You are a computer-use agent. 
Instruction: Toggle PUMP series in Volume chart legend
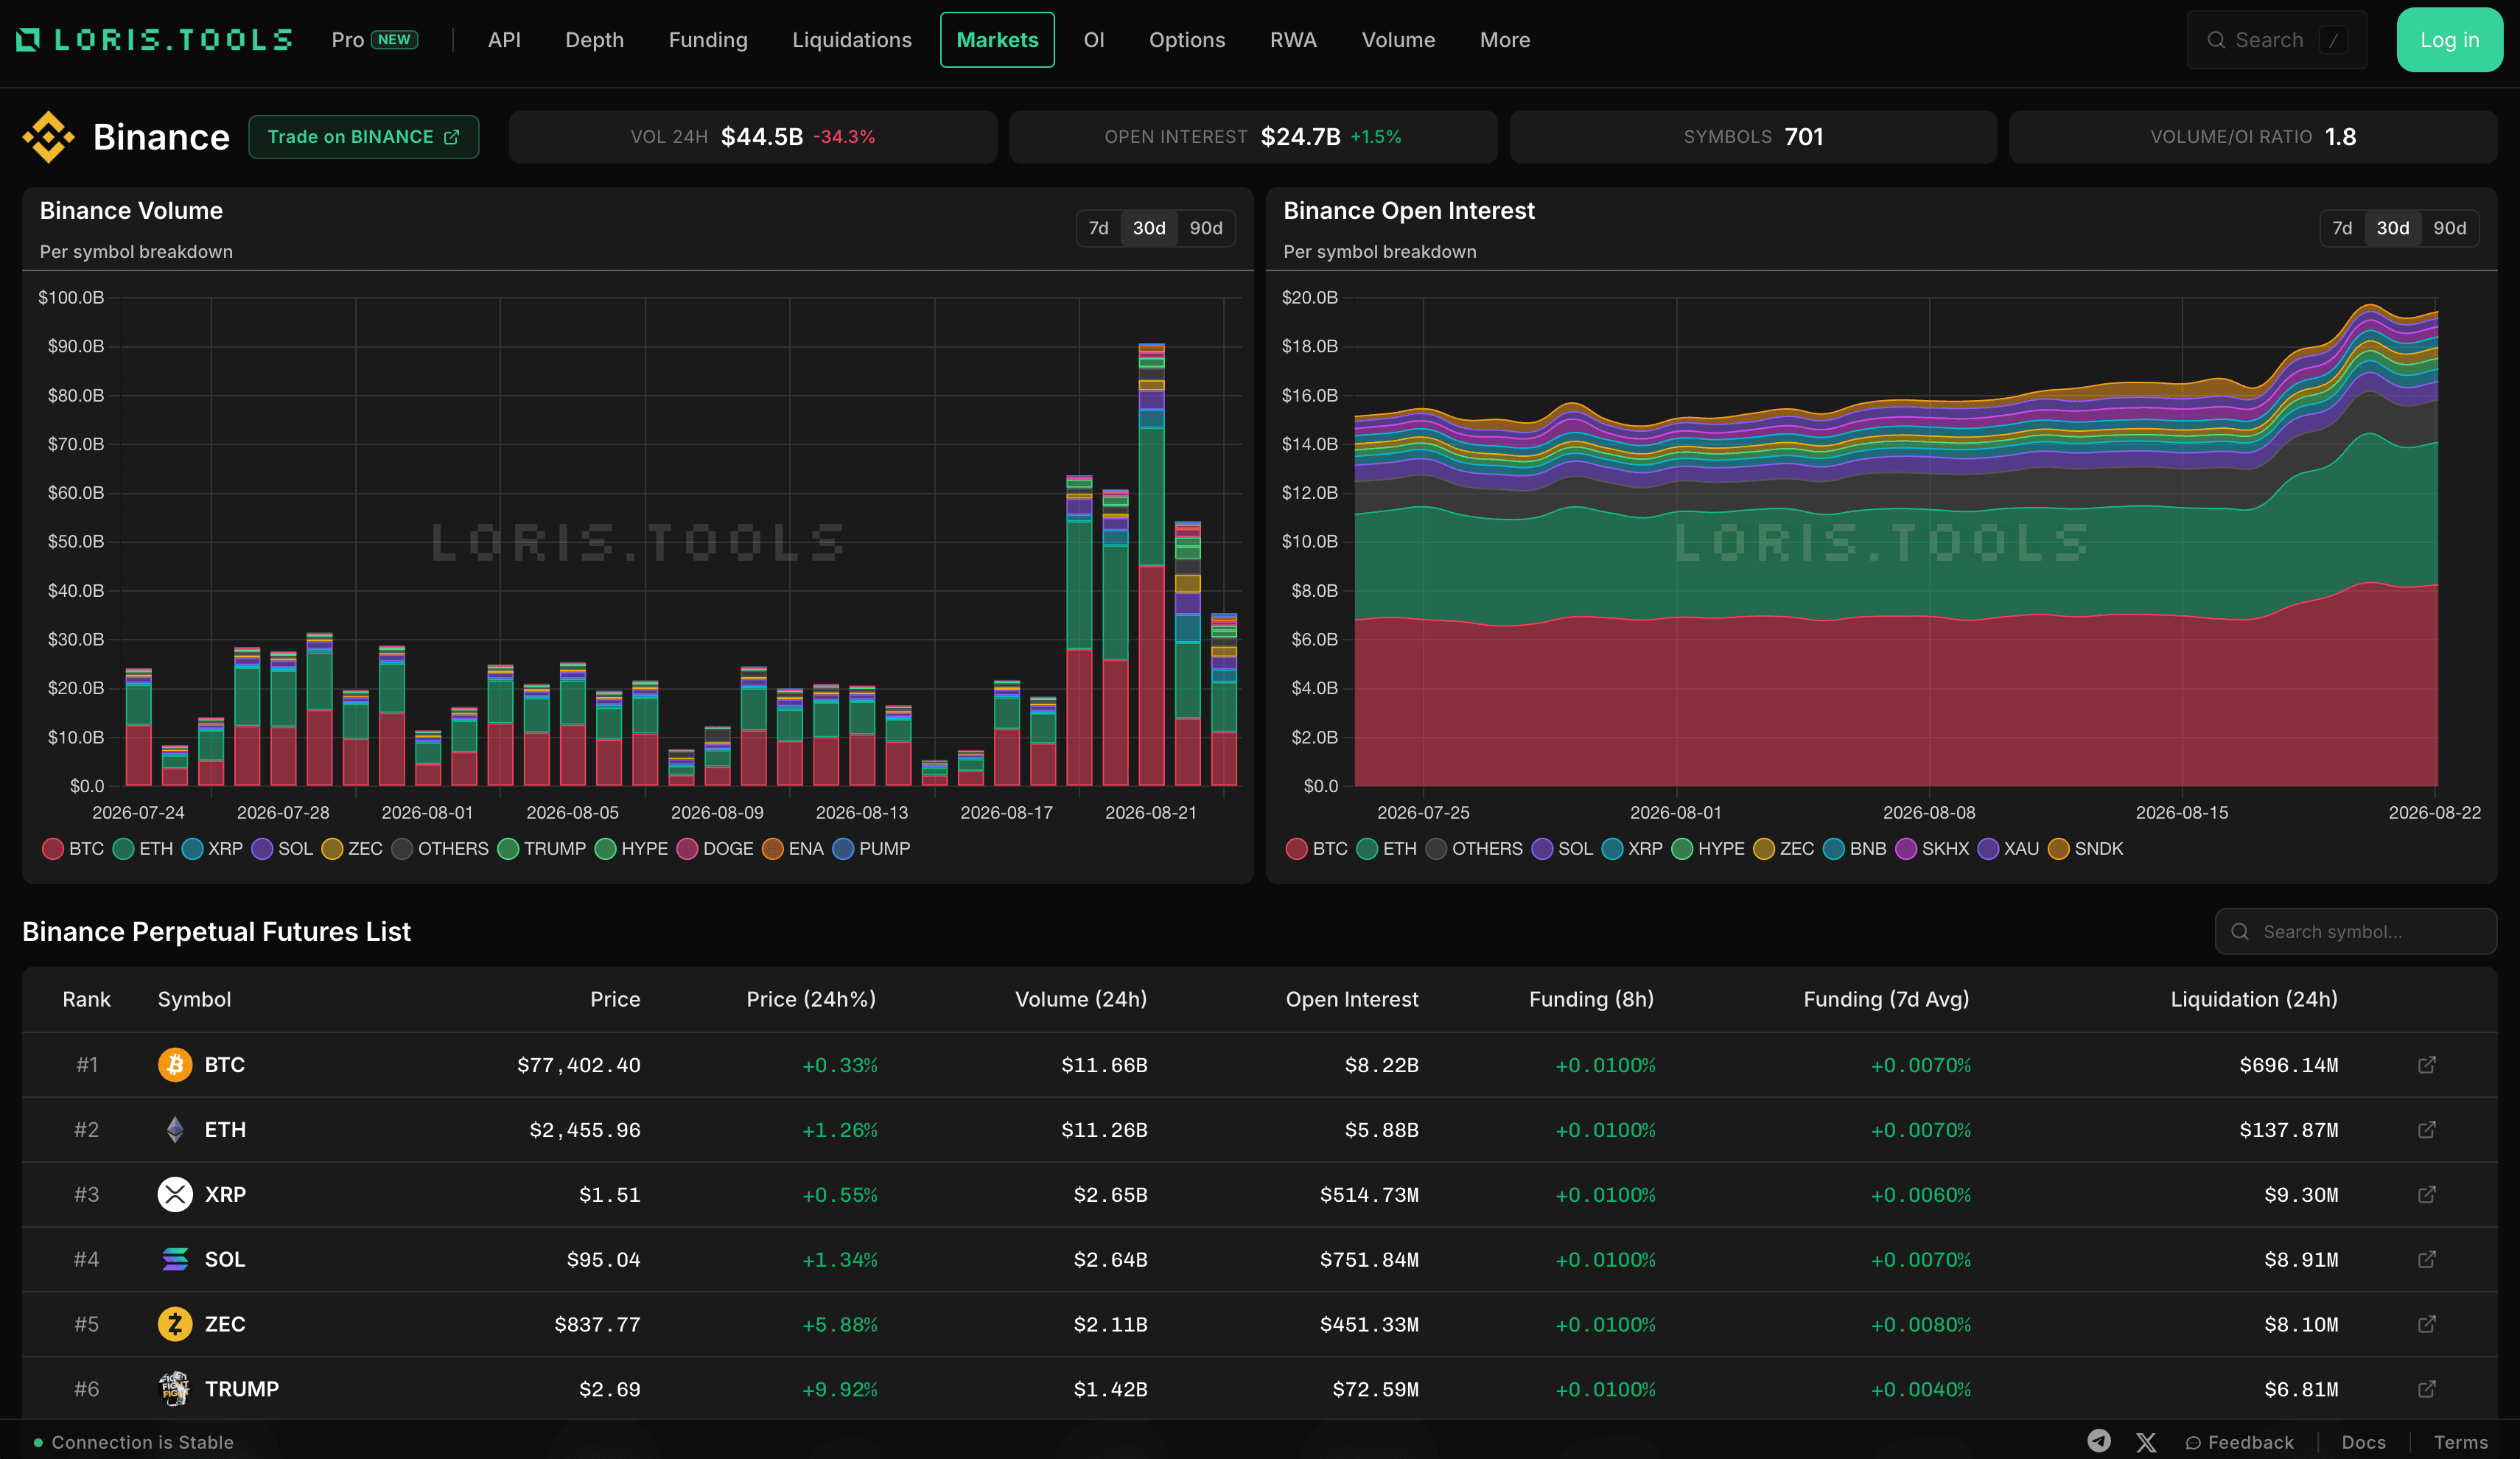pyautogui.click(x=871, y=849)
